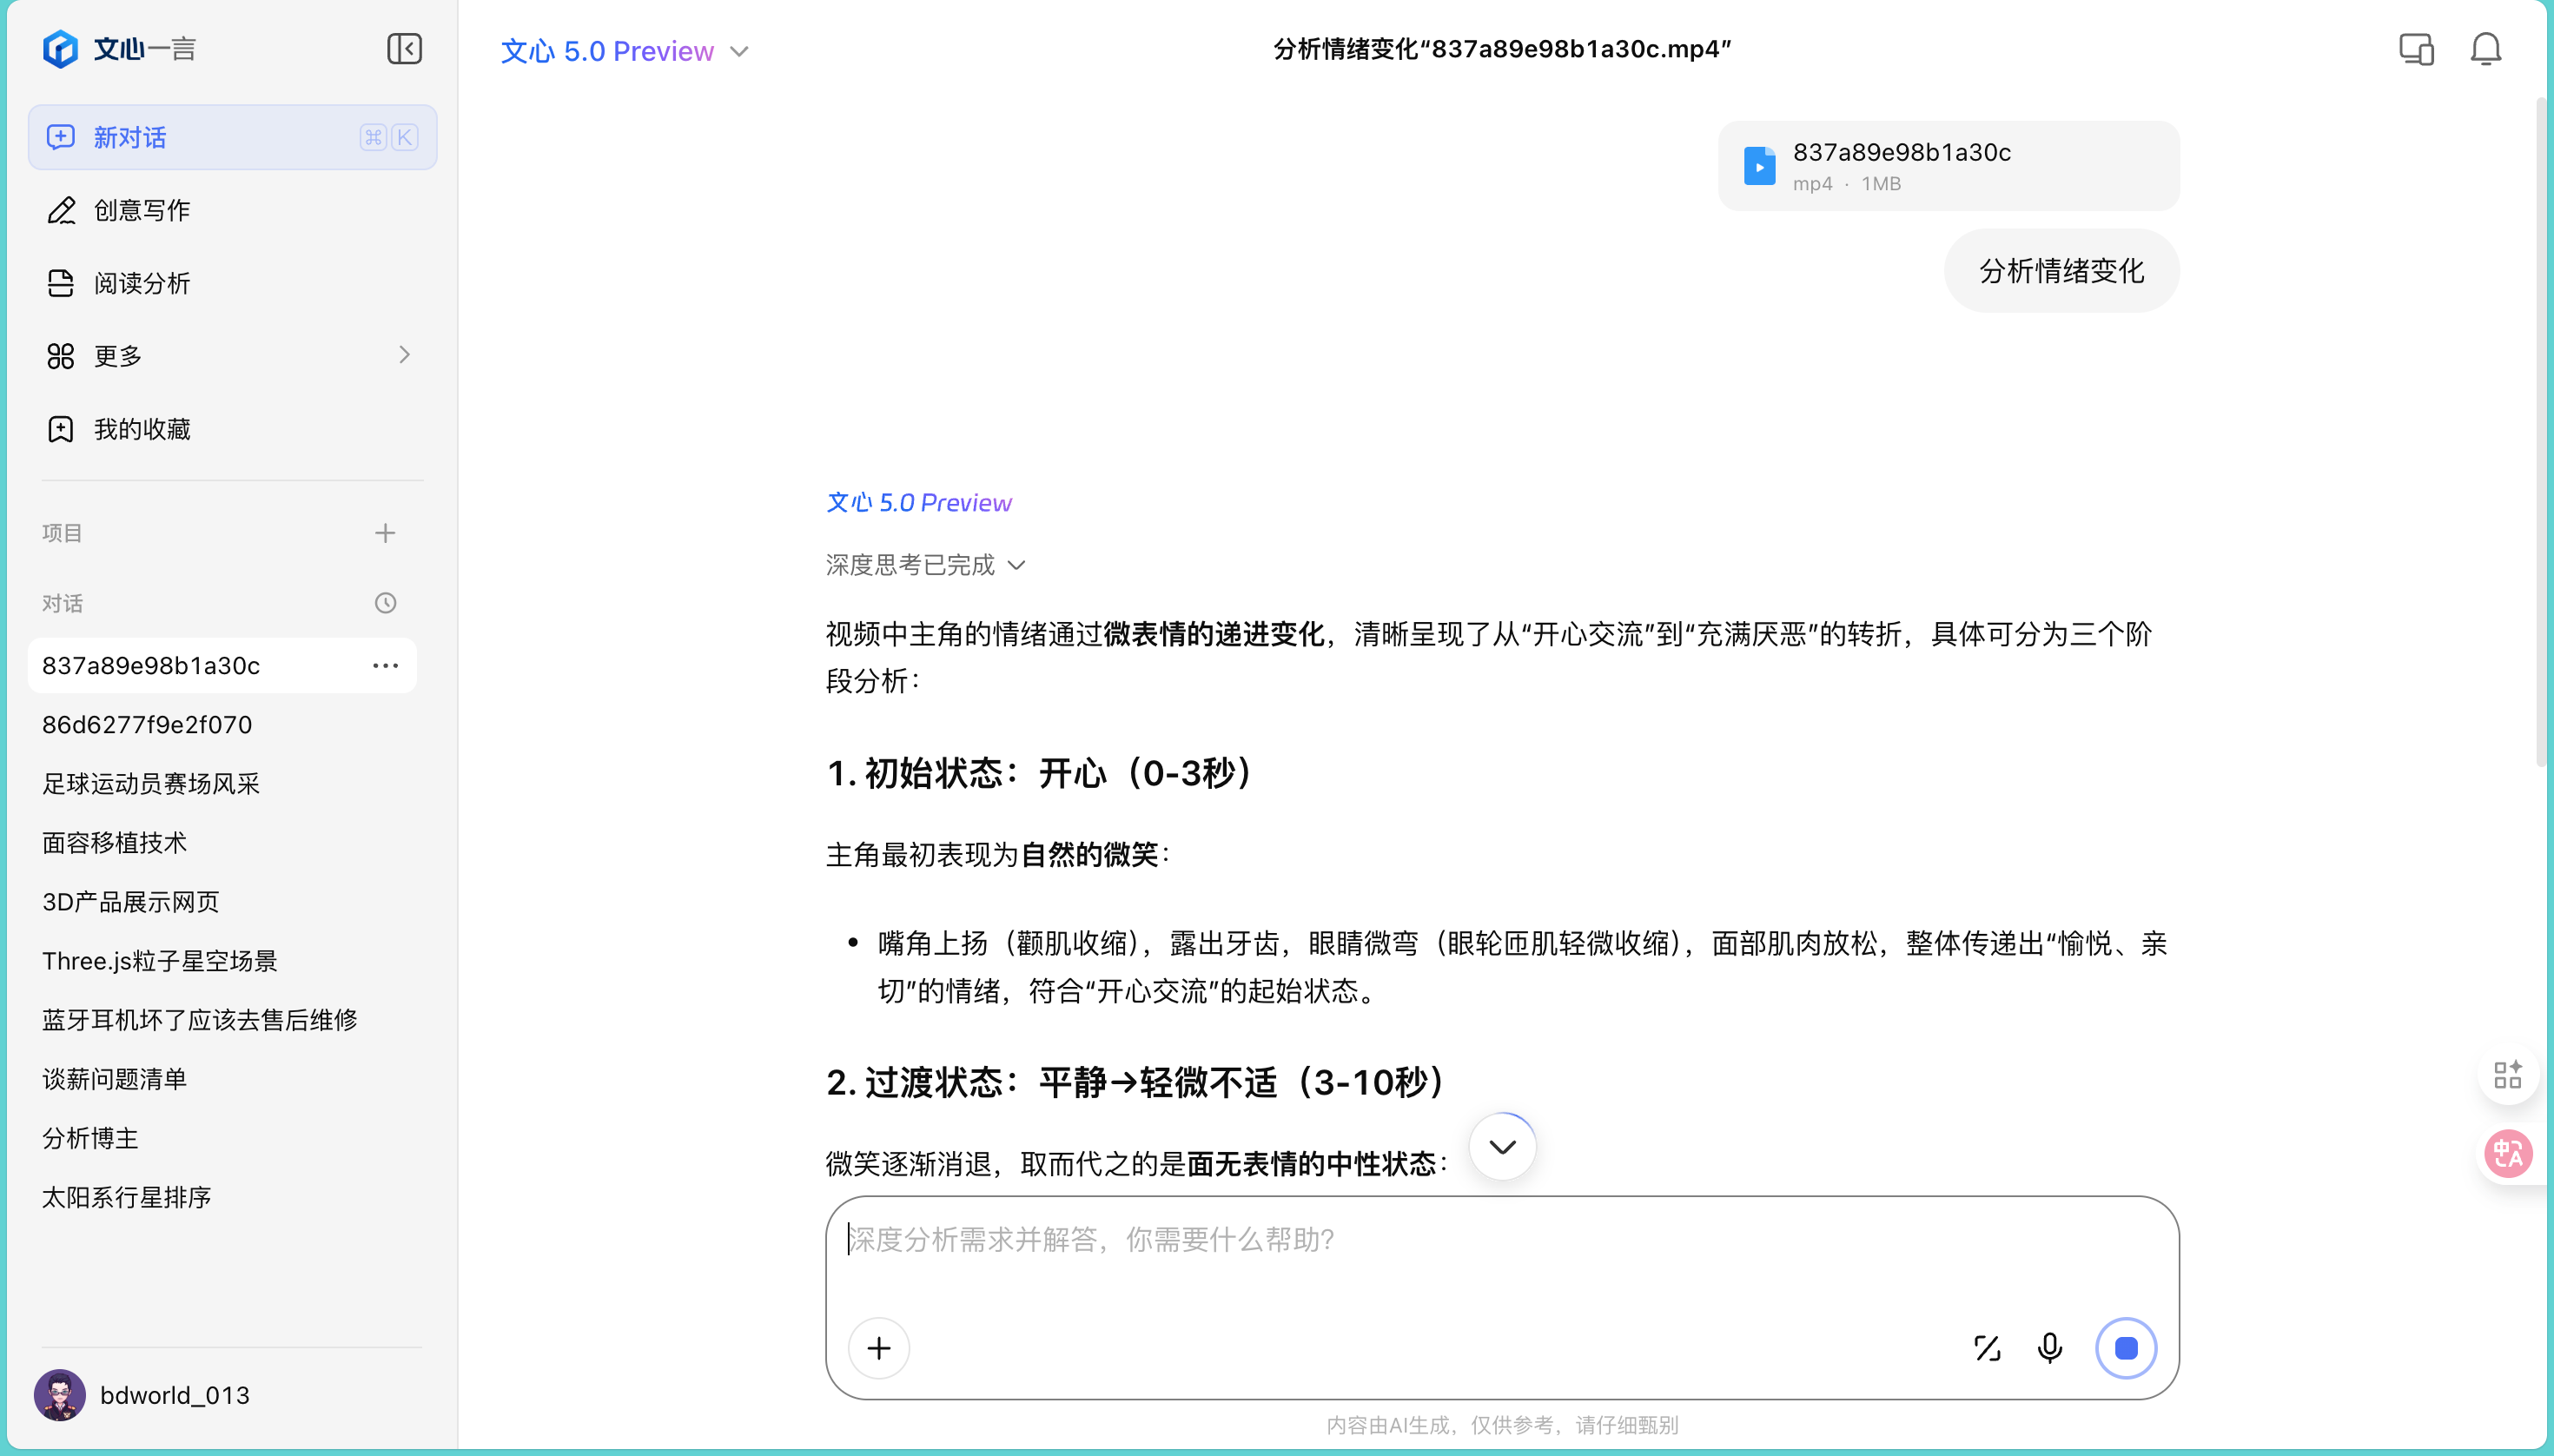This screenshot has width=2554, height=1456.
Task: Collapse the left sidebar panel
Action: click(x=404, y=49)
